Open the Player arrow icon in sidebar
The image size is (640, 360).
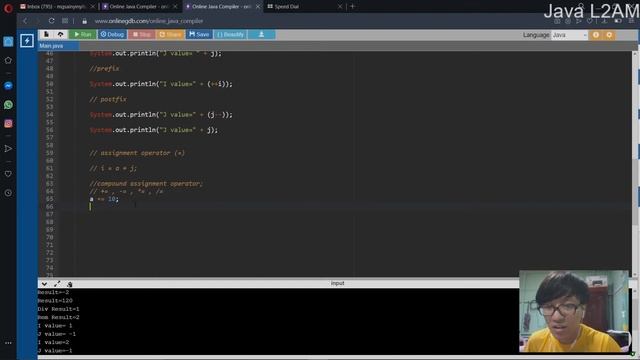(8, 149)
